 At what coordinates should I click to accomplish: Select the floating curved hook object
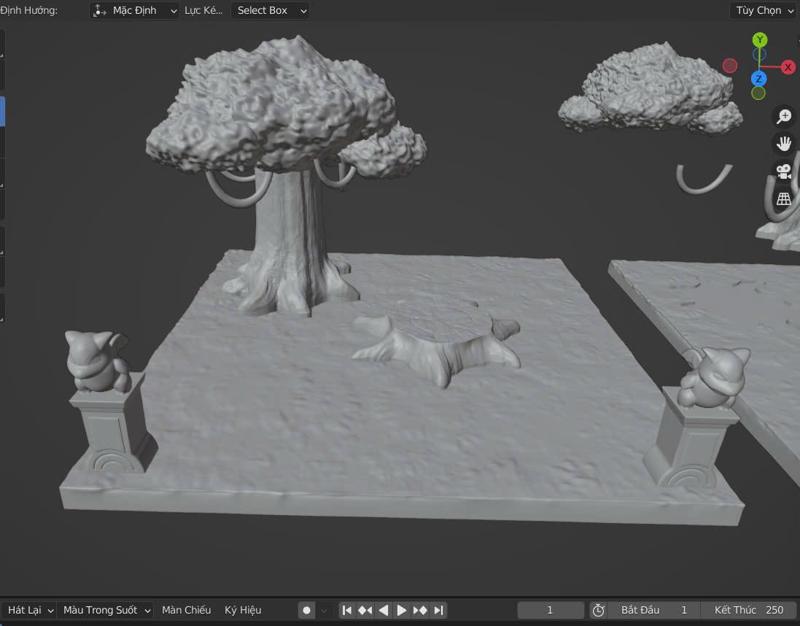(x=704, y=179)
